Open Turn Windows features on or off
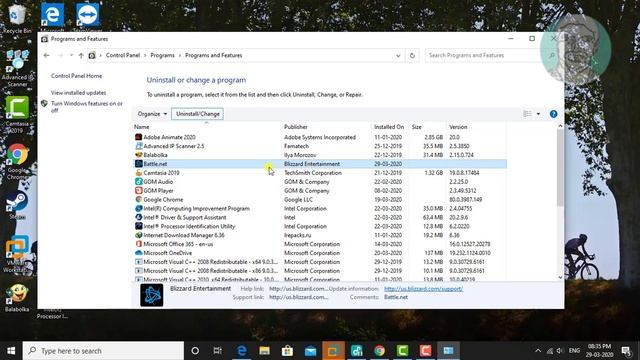 [x=87, y=107]
